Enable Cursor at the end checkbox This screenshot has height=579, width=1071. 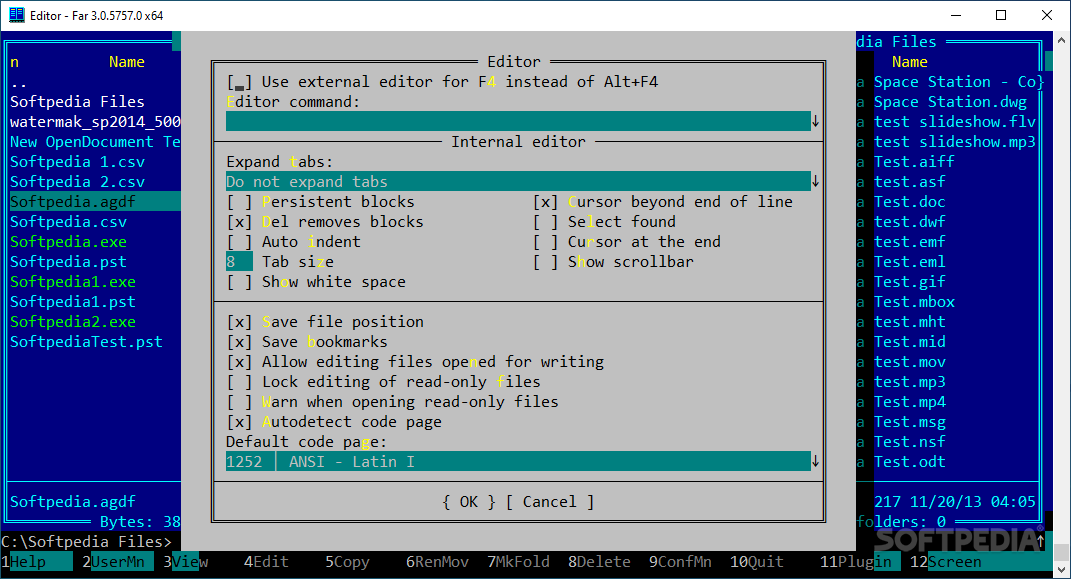coord(545,242)
